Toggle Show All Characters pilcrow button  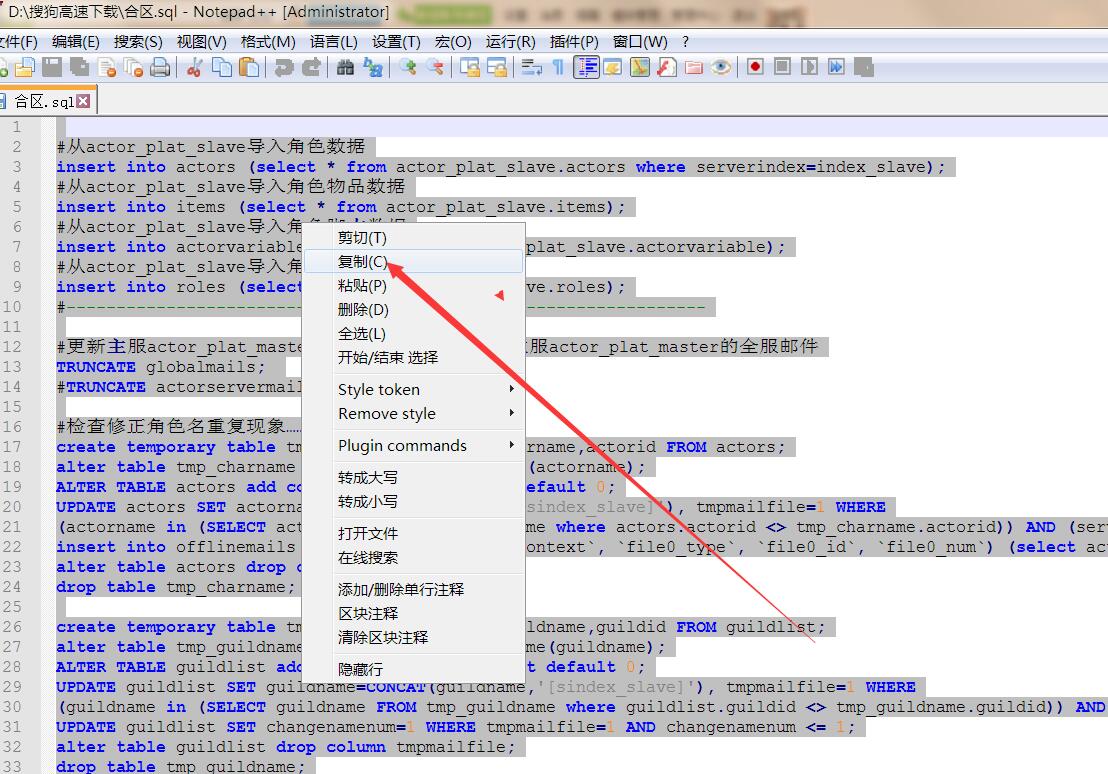click(x=558, y=67)
